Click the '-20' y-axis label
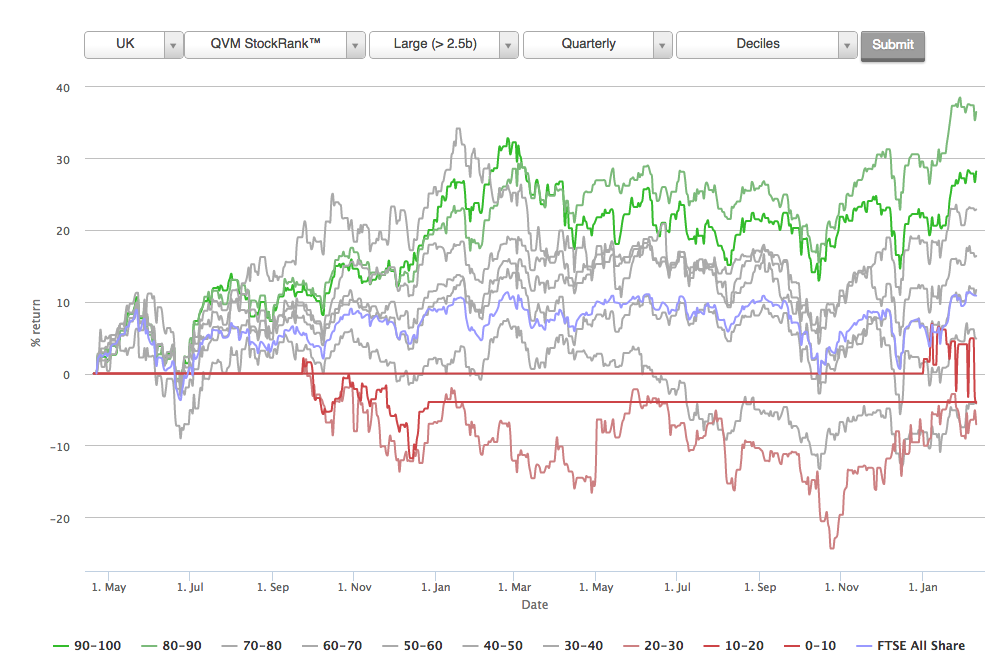This screenshot has width=997, height=667. coord(60,518)
